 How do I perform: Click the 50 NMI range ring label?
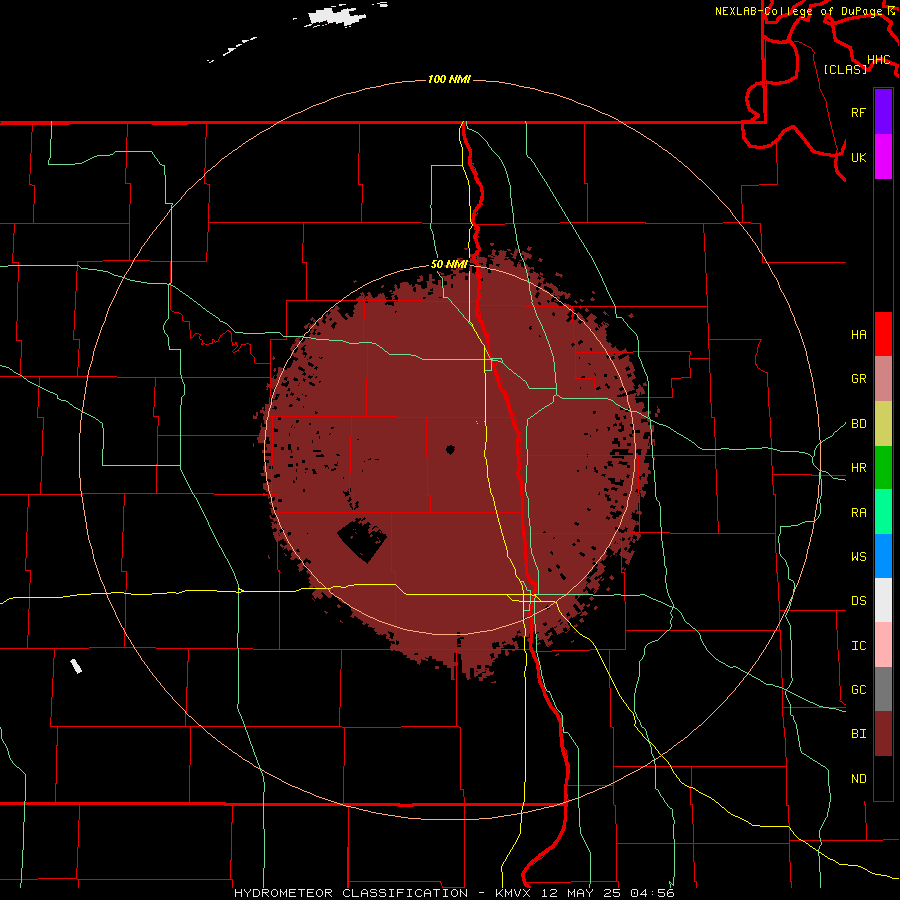(449, 264)
